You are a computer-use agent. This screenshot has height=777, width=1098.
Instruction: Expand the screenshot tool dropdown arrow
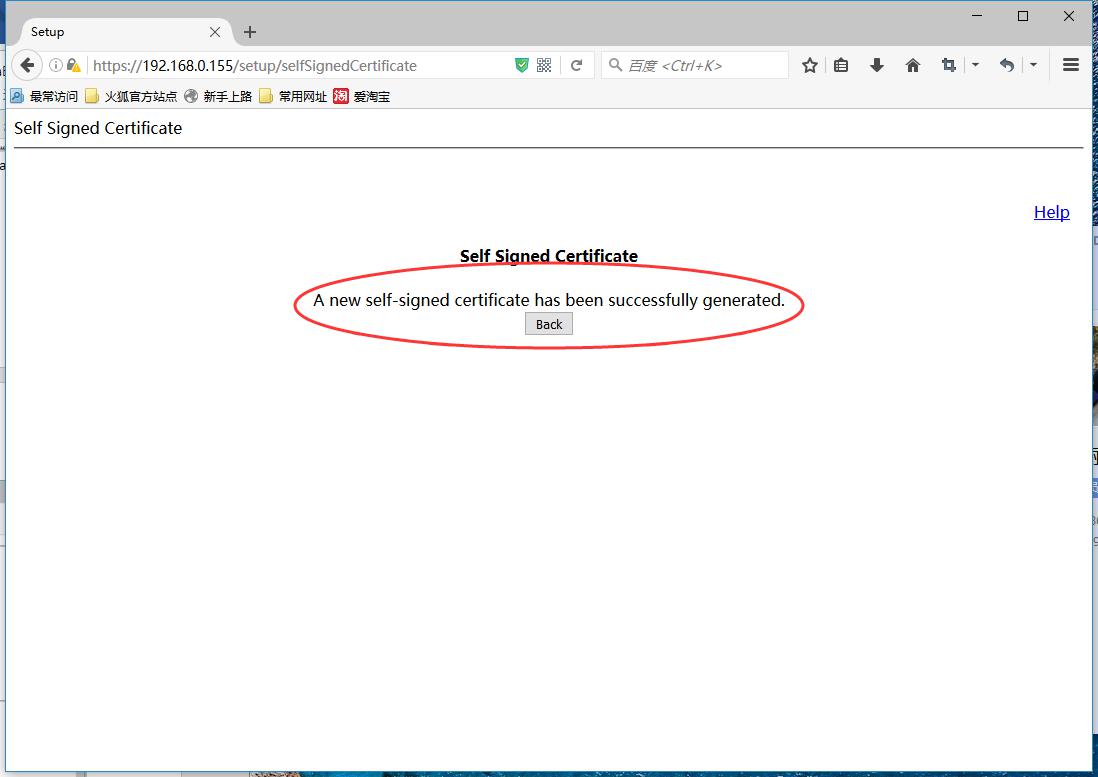click(x=975, y=65)
